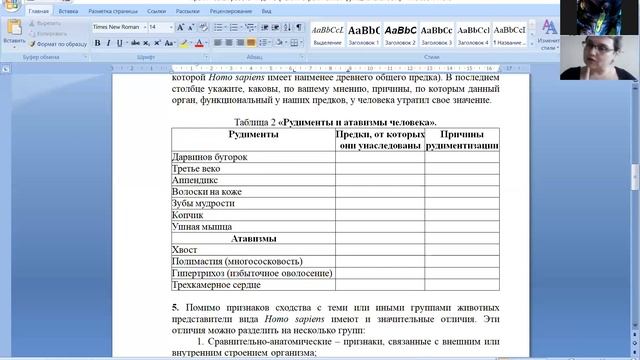Expand the styles gallery with More arrow
Image resolution: width=640 pixels, height=360 pixels.
pyautogui.click(x=532, y=44)
